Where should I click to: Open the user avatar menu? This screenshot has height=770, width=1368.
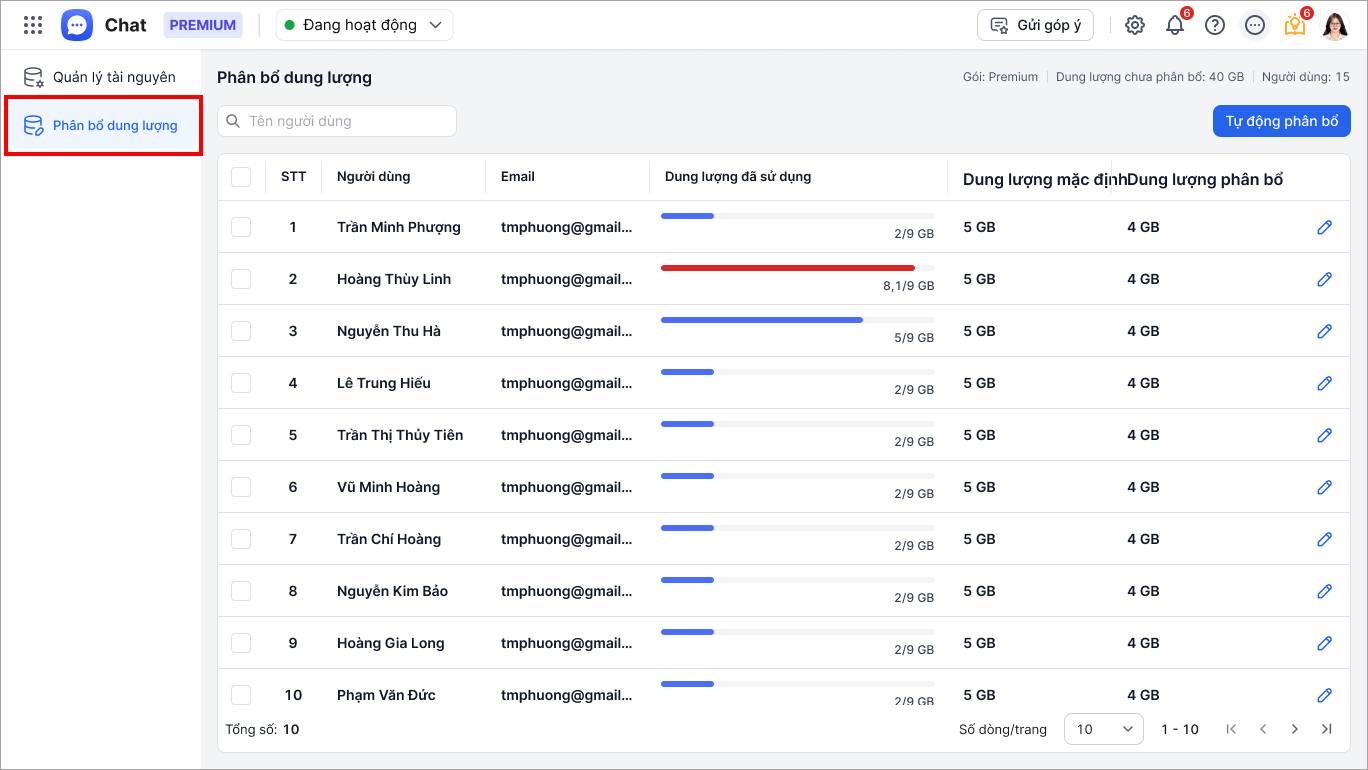[x=1335, y=25]
